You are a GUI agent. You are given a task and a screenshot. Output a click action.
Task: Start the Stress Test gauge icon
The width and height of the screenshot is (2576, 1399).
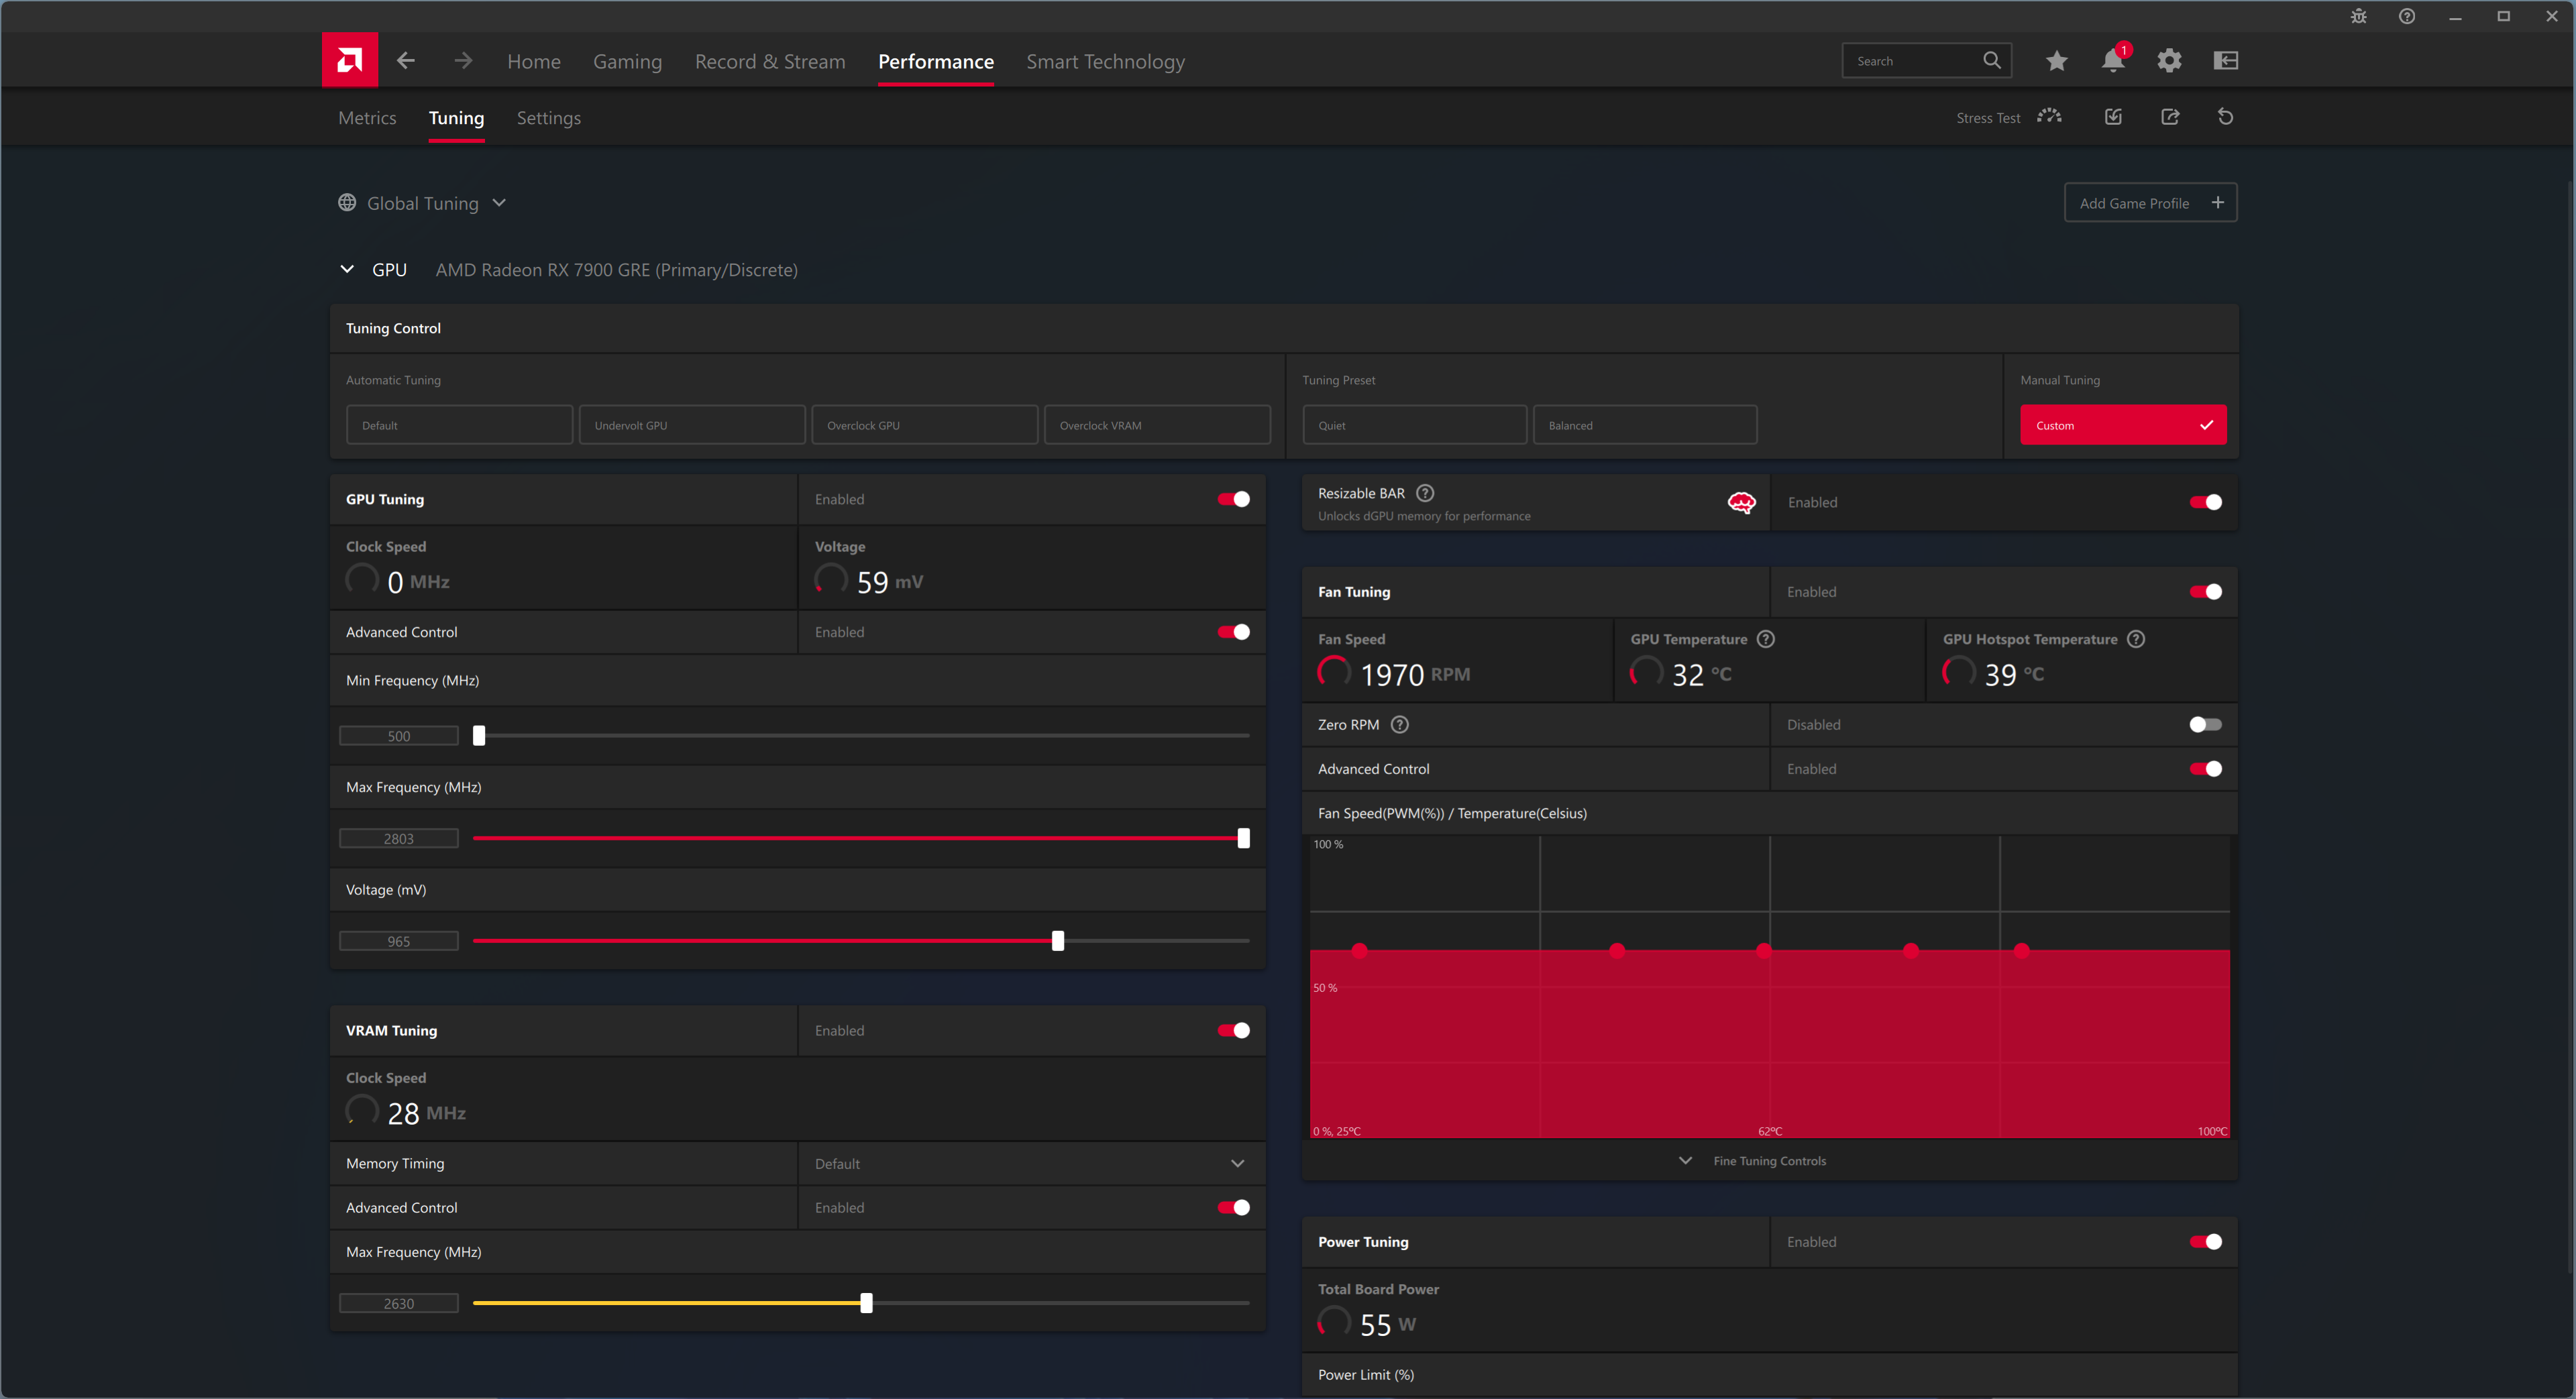click(2049, 117)
